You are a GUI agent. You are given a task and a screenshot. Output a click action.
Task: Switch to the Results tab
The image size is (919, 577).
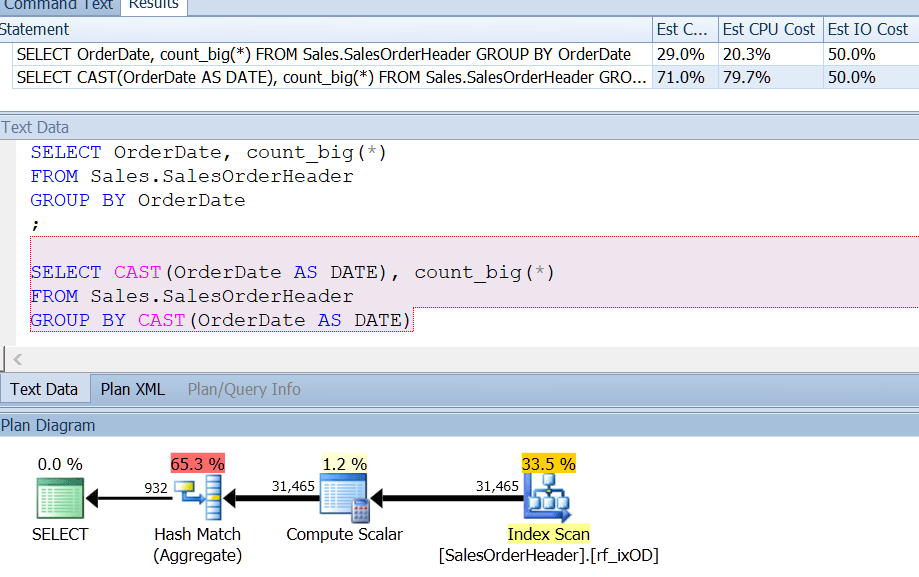pos(153,6)
